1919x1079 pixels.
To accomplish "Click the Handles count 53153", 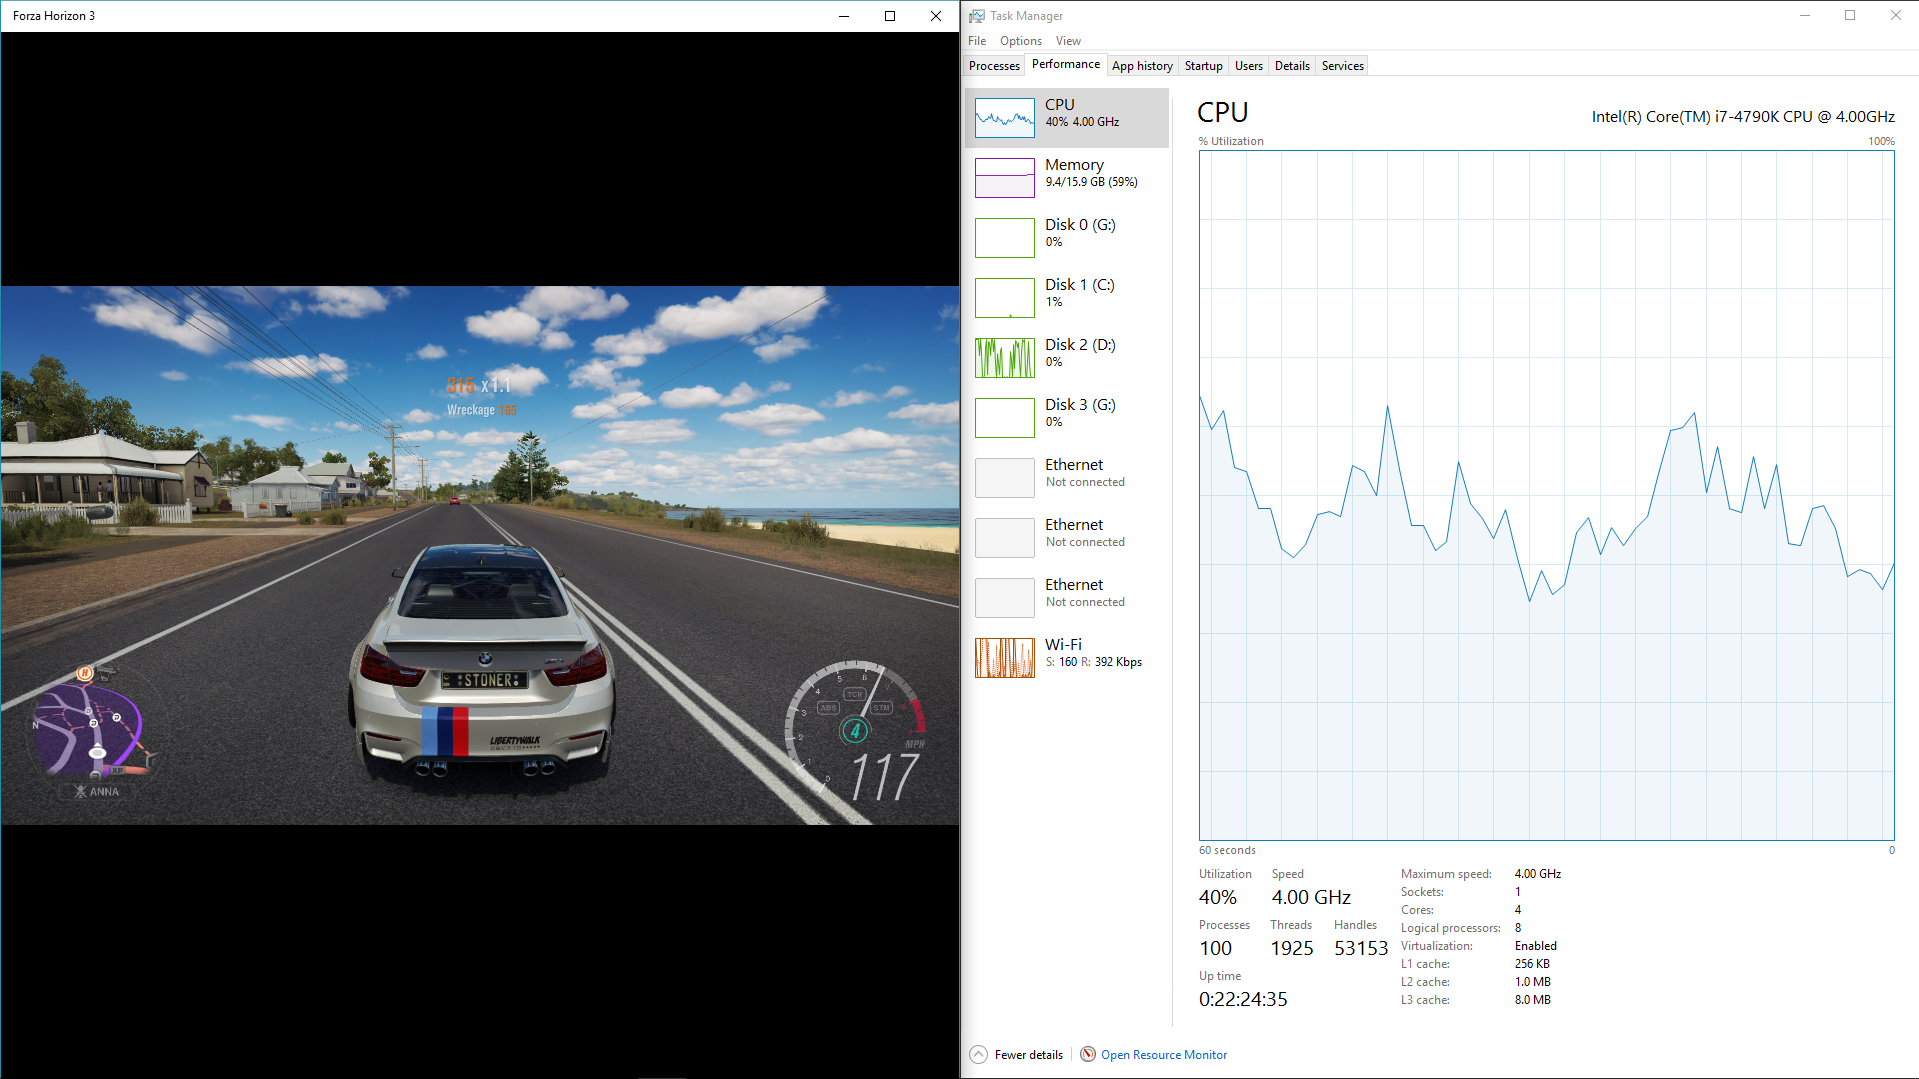I will coord(1361,949).
